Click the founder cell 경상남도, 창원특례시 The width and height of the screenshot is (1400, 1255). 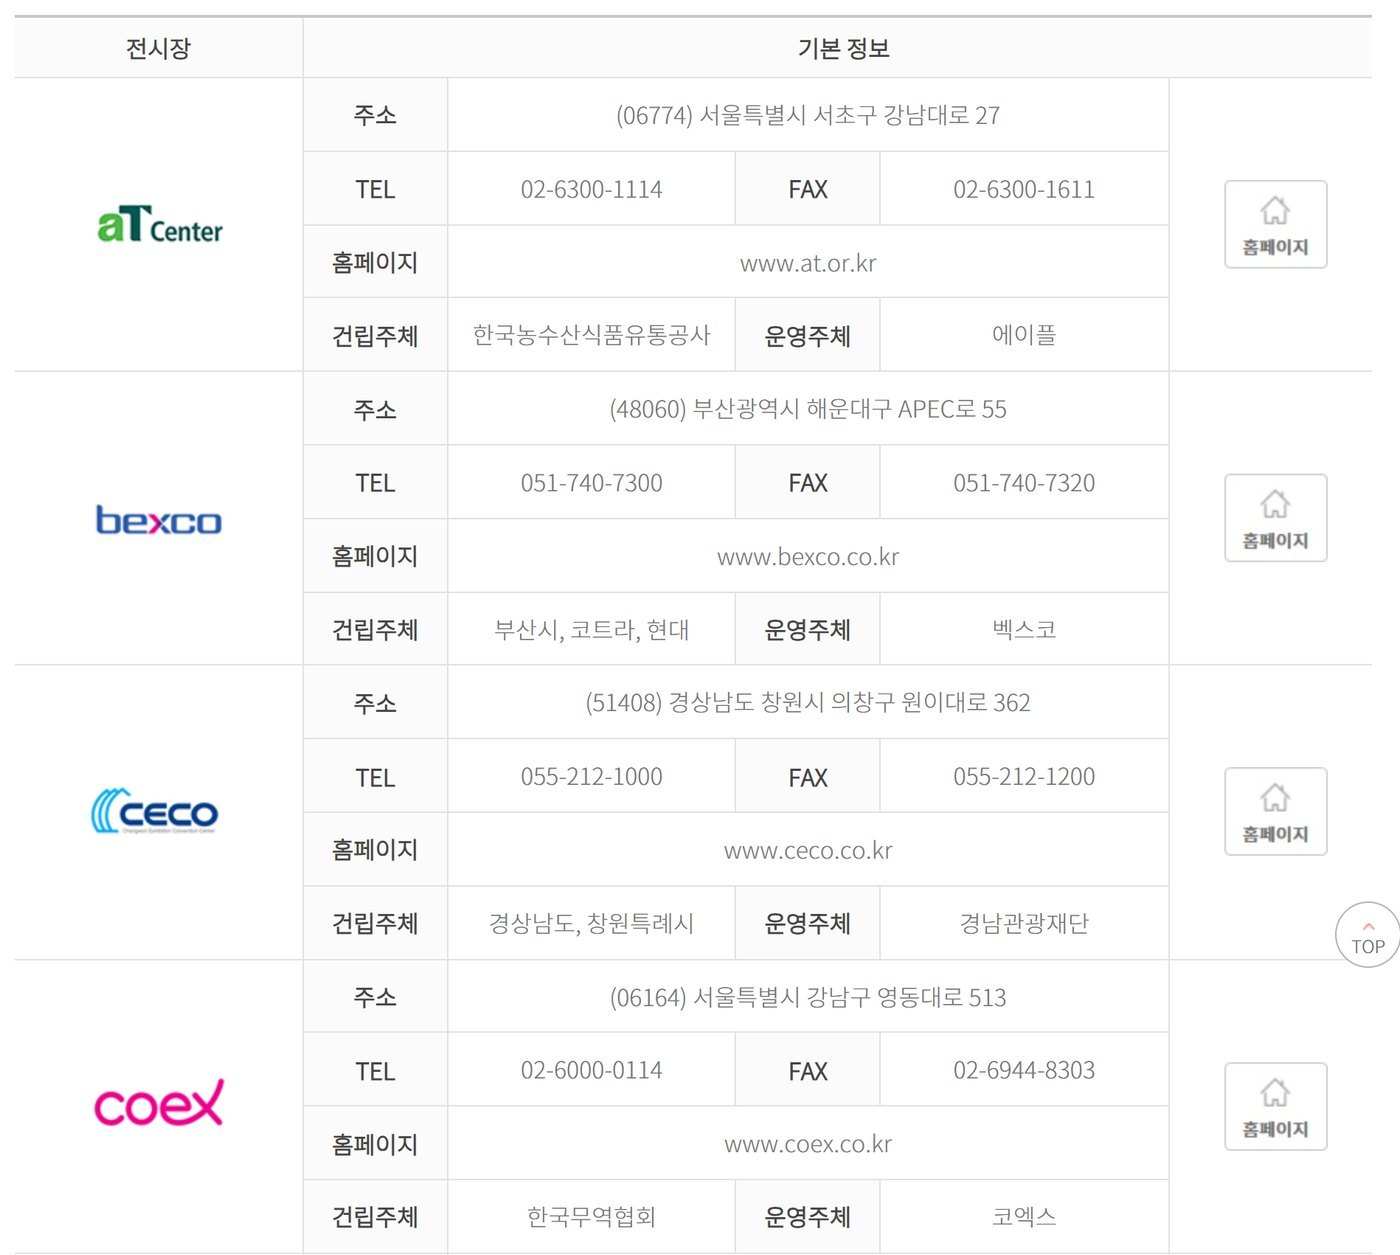591,923
